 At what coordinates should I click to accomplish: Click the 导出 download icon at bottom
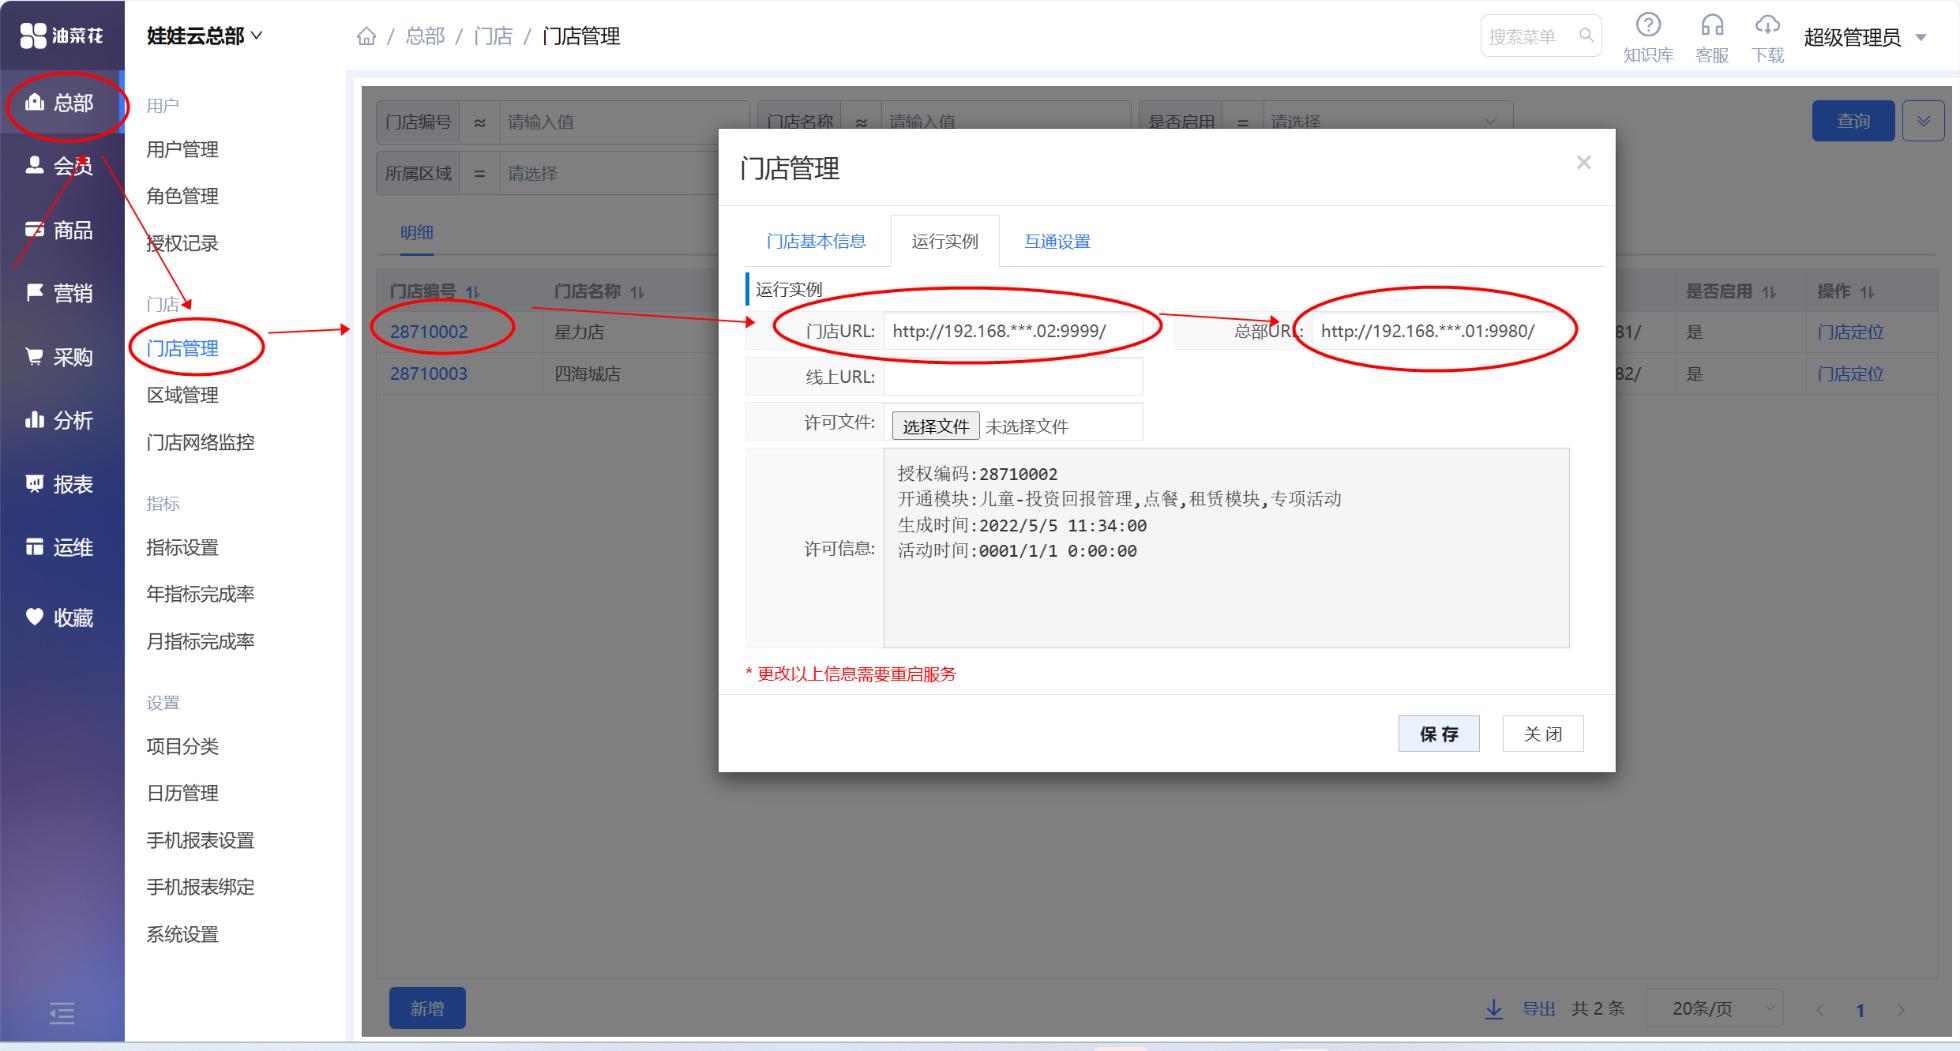1494,1009
